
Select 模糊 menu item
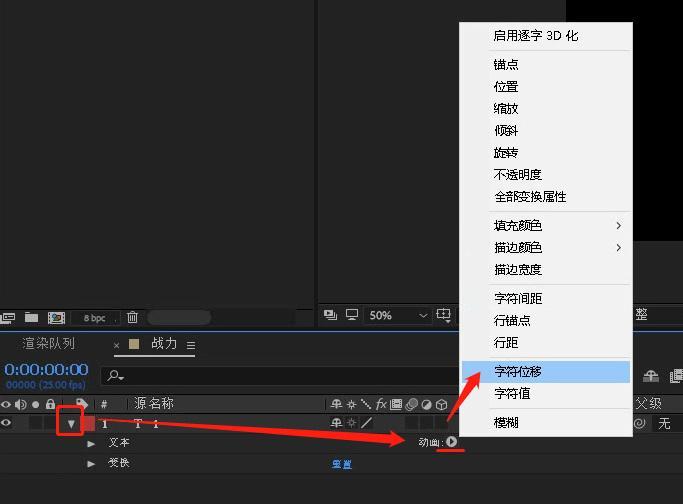point(506,423)
